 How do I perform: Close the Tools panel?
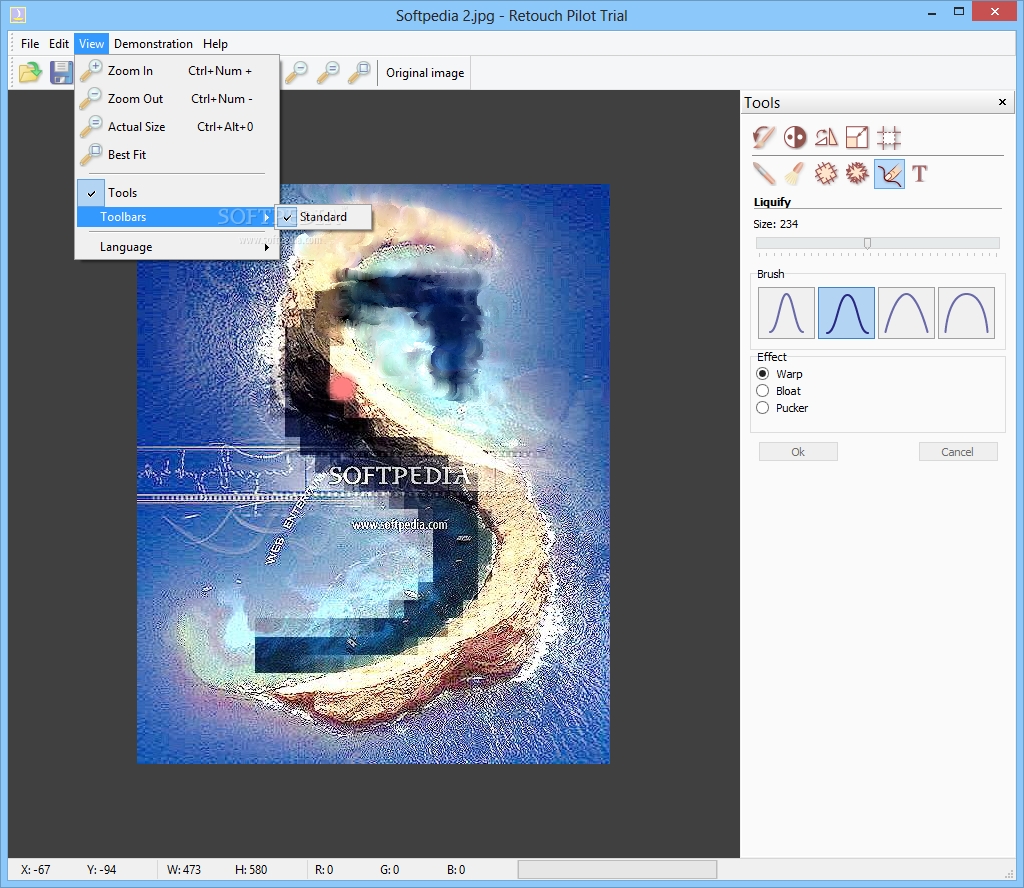click(x=1002, y=102)
